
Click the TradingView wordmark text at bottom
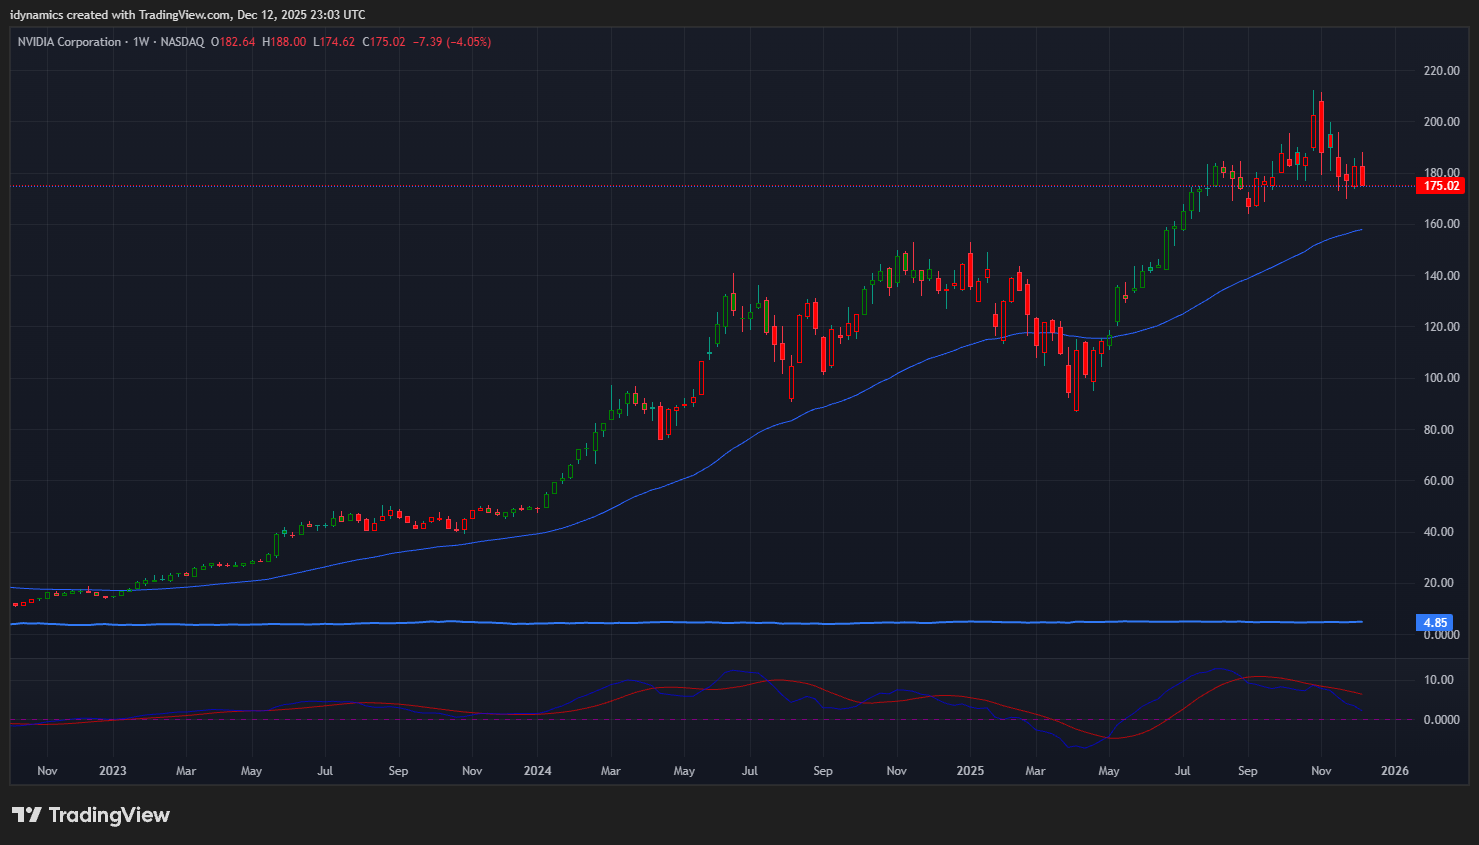(x=109, y=815)
